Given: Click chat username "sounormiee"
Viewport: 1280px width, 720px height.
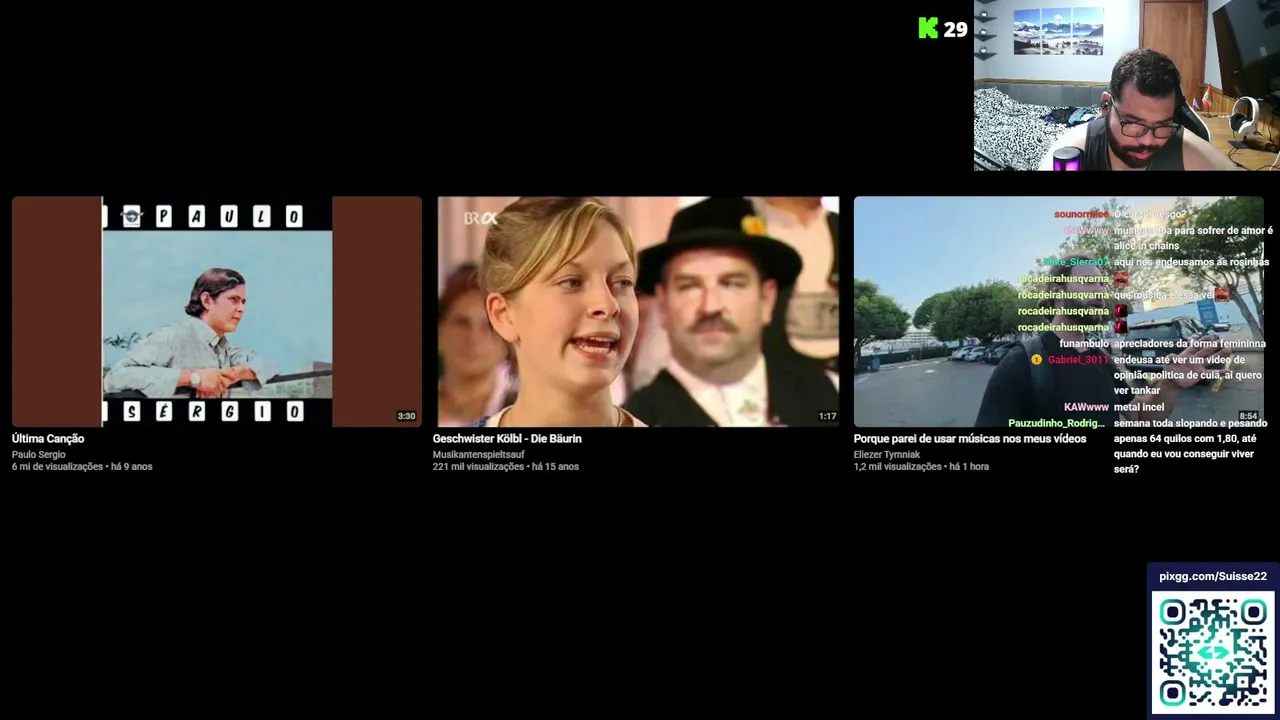Looking at the screenshot, I should point(1081,215).
